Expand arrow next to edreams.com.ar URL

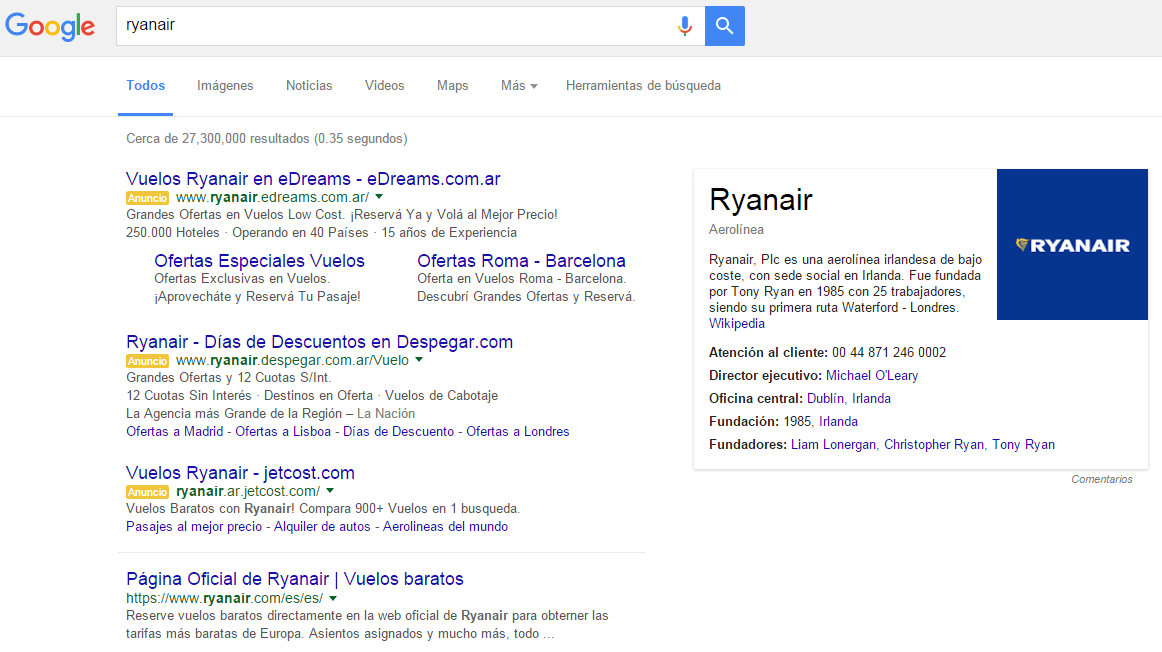tap(379, 197)
